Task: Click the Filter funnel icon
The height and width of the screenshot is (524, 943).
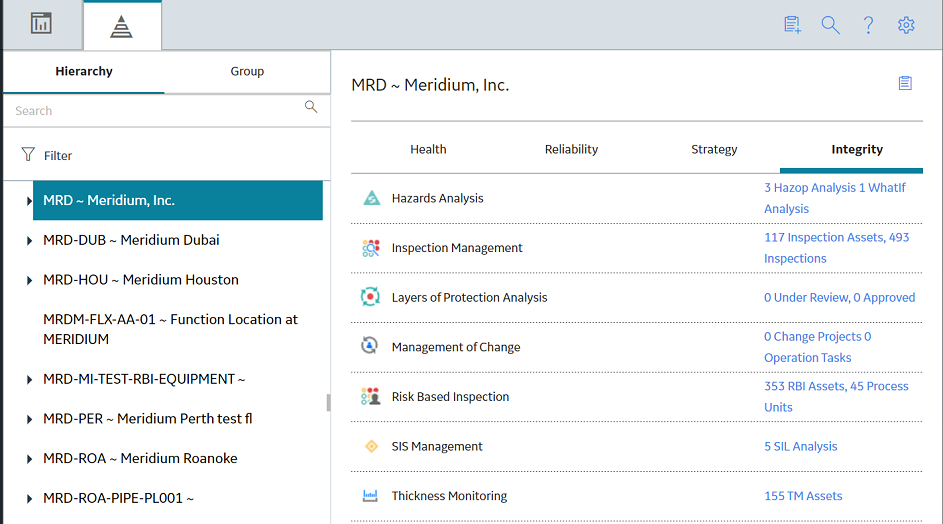Action: (28, 155)
